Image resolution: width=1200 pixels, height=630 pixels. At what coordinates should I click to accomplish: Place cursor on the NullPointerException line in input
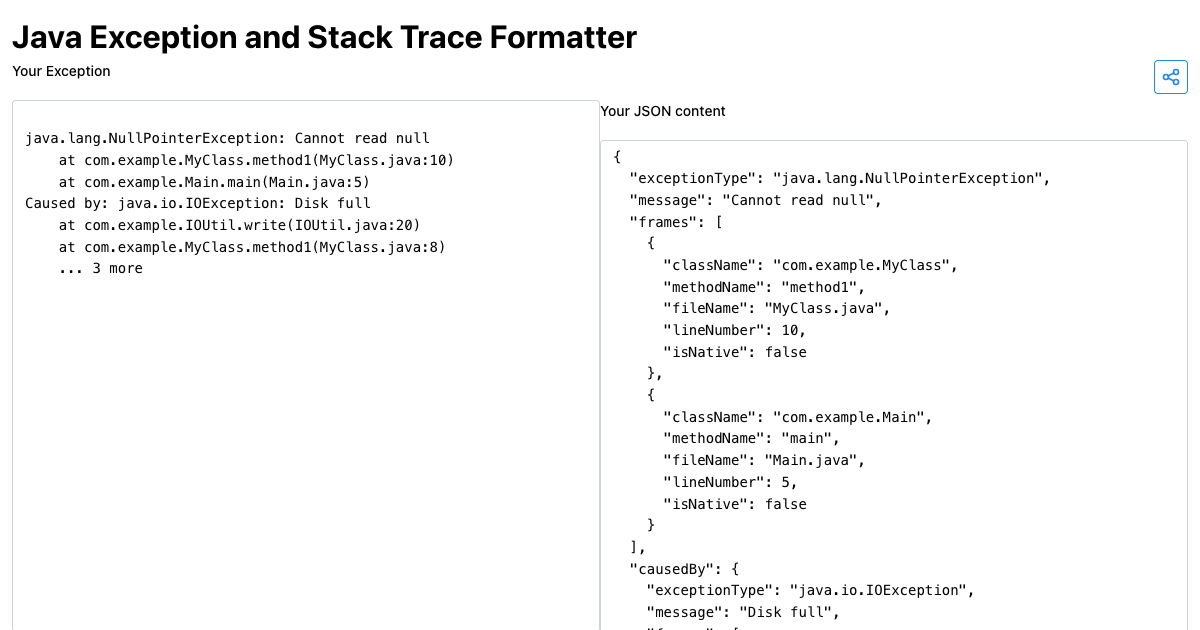coord(227,139)
